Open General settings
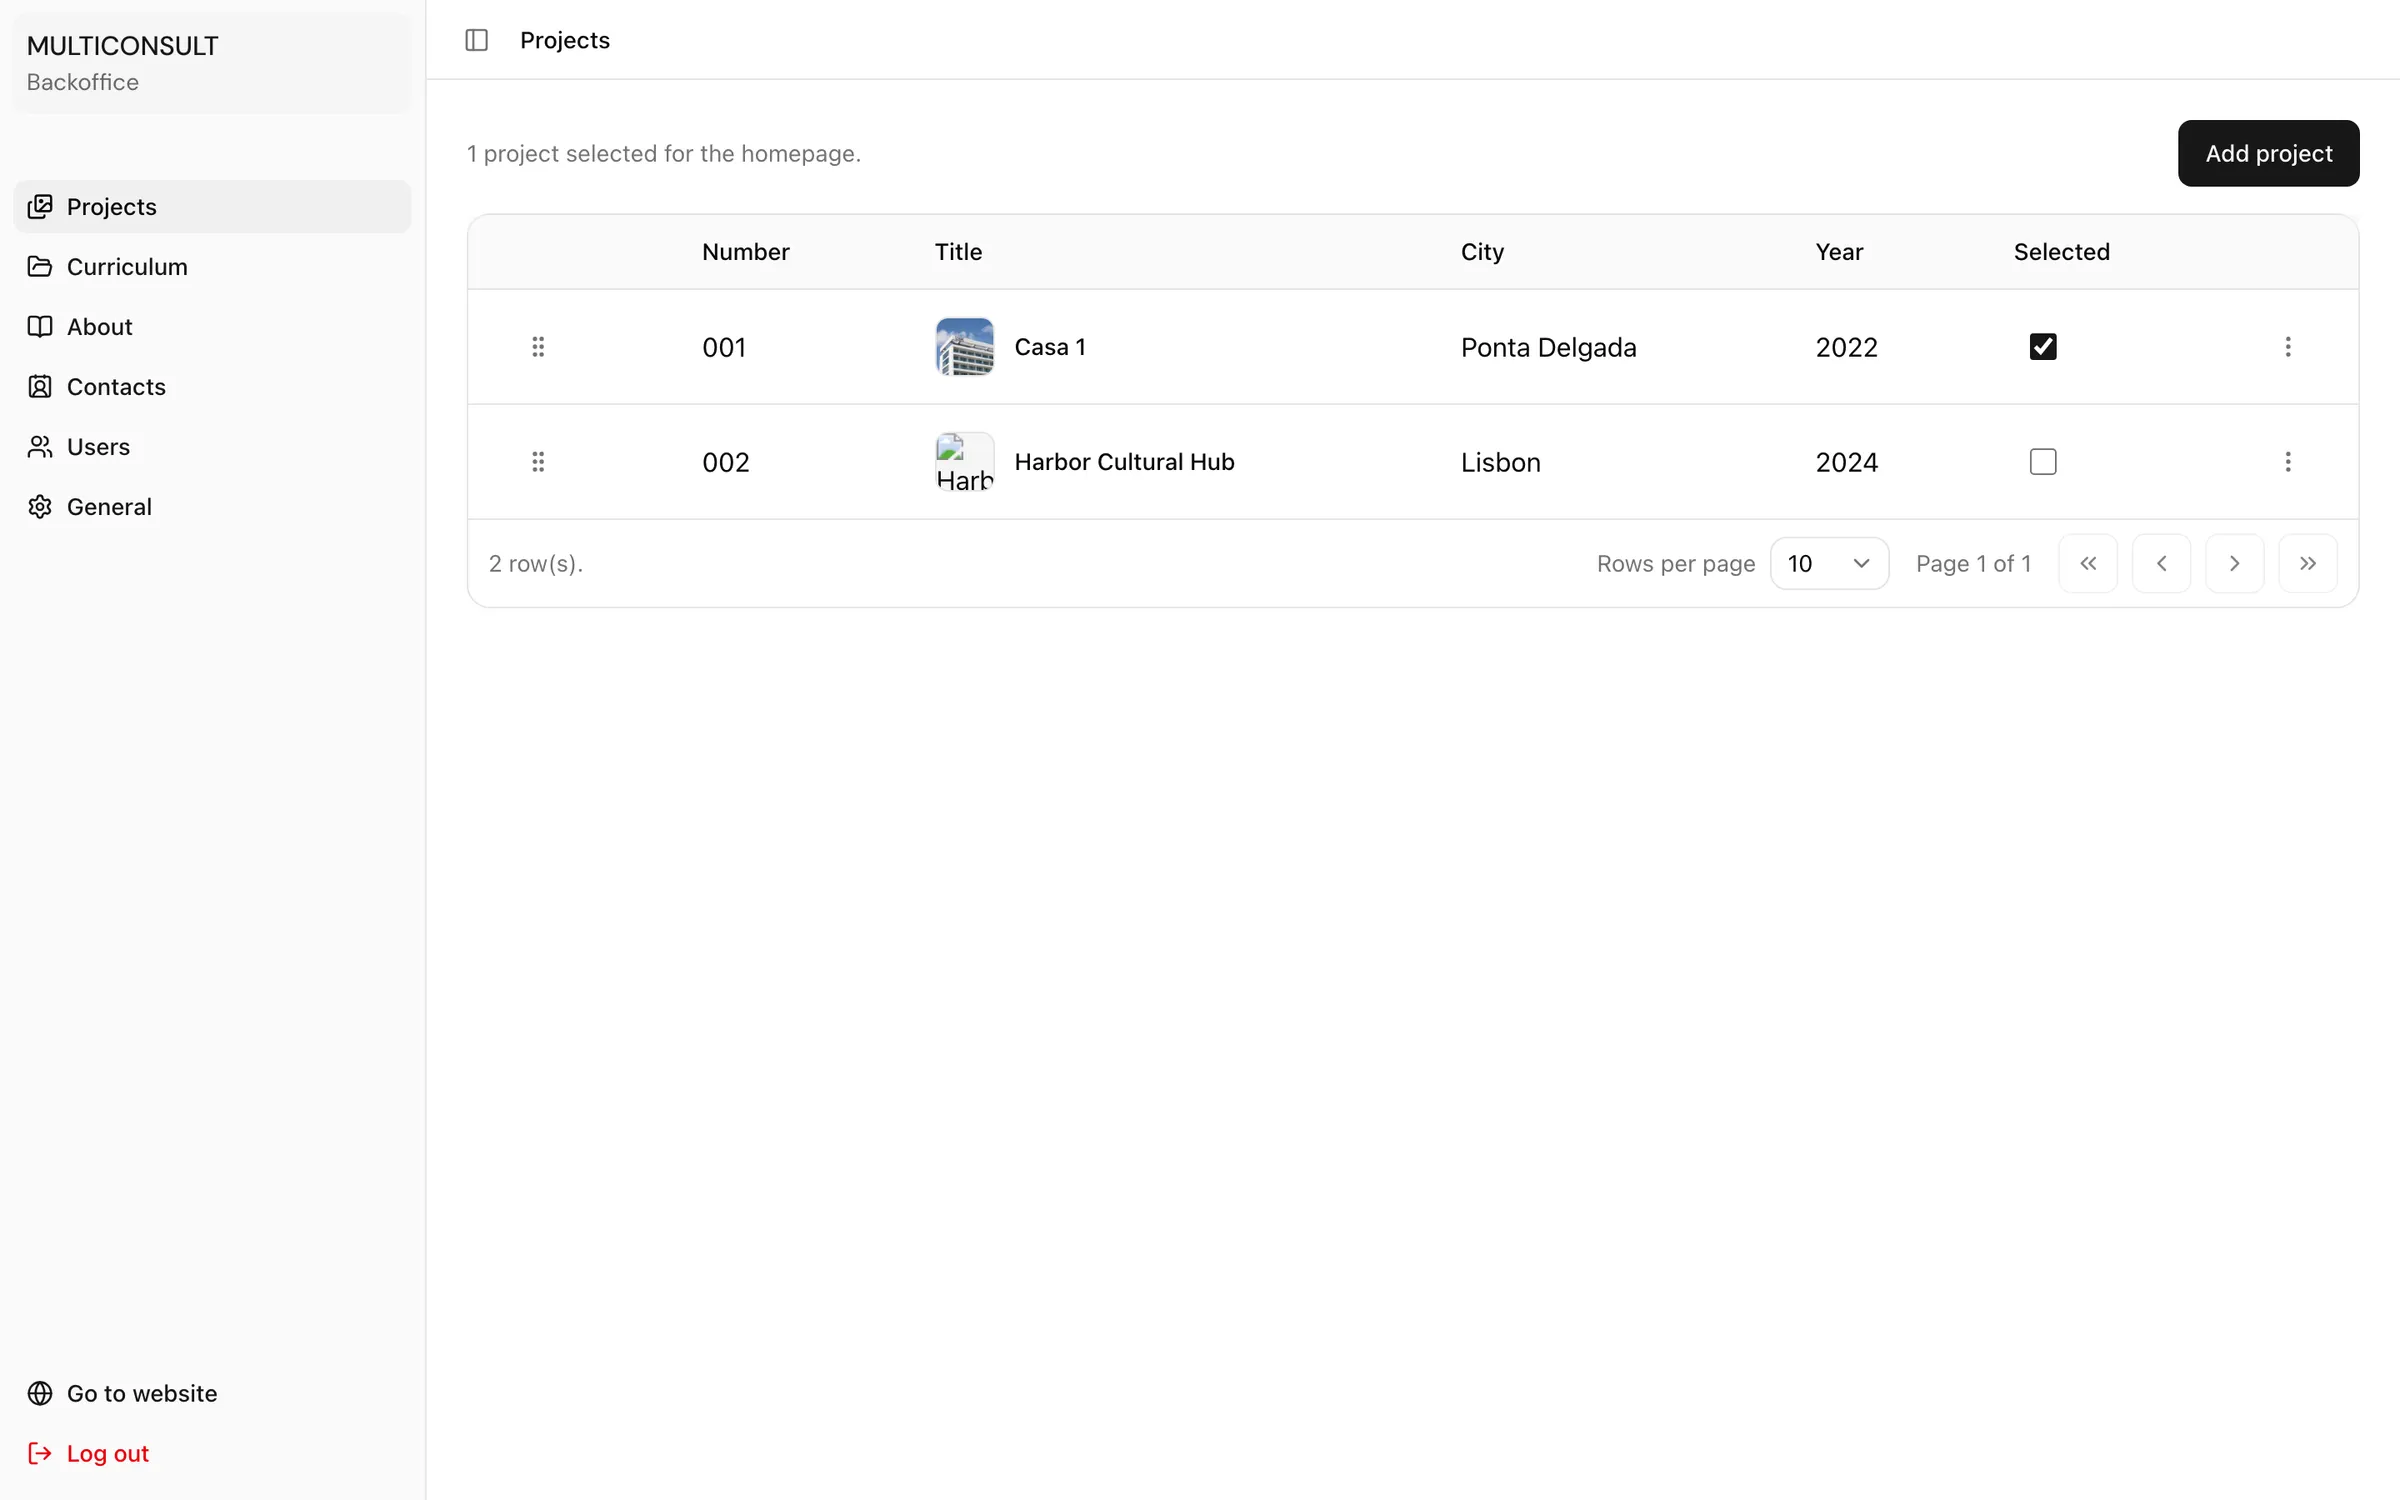The width and height of the screenshot is (2400, 1500). (x=212, y=507)
